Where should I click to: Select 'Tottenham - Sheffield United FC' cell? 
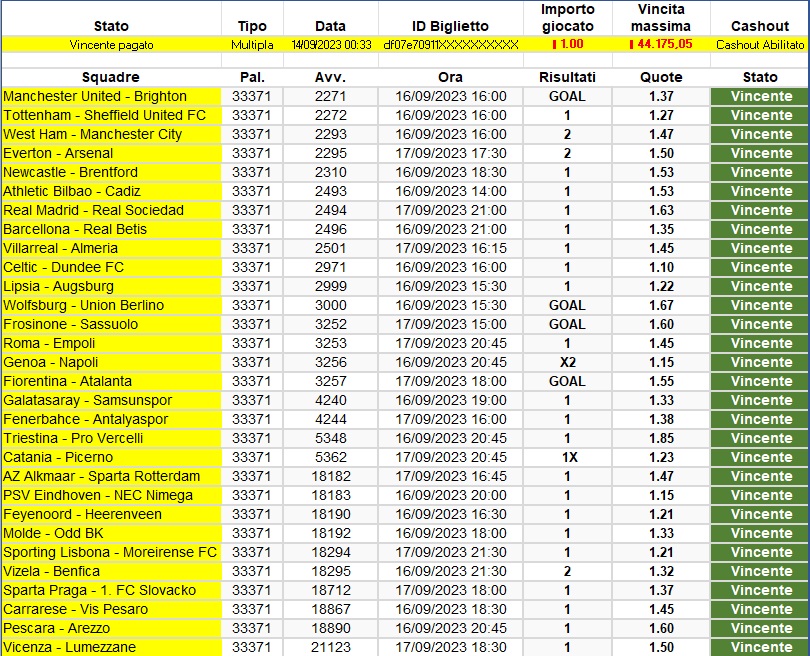112,116
